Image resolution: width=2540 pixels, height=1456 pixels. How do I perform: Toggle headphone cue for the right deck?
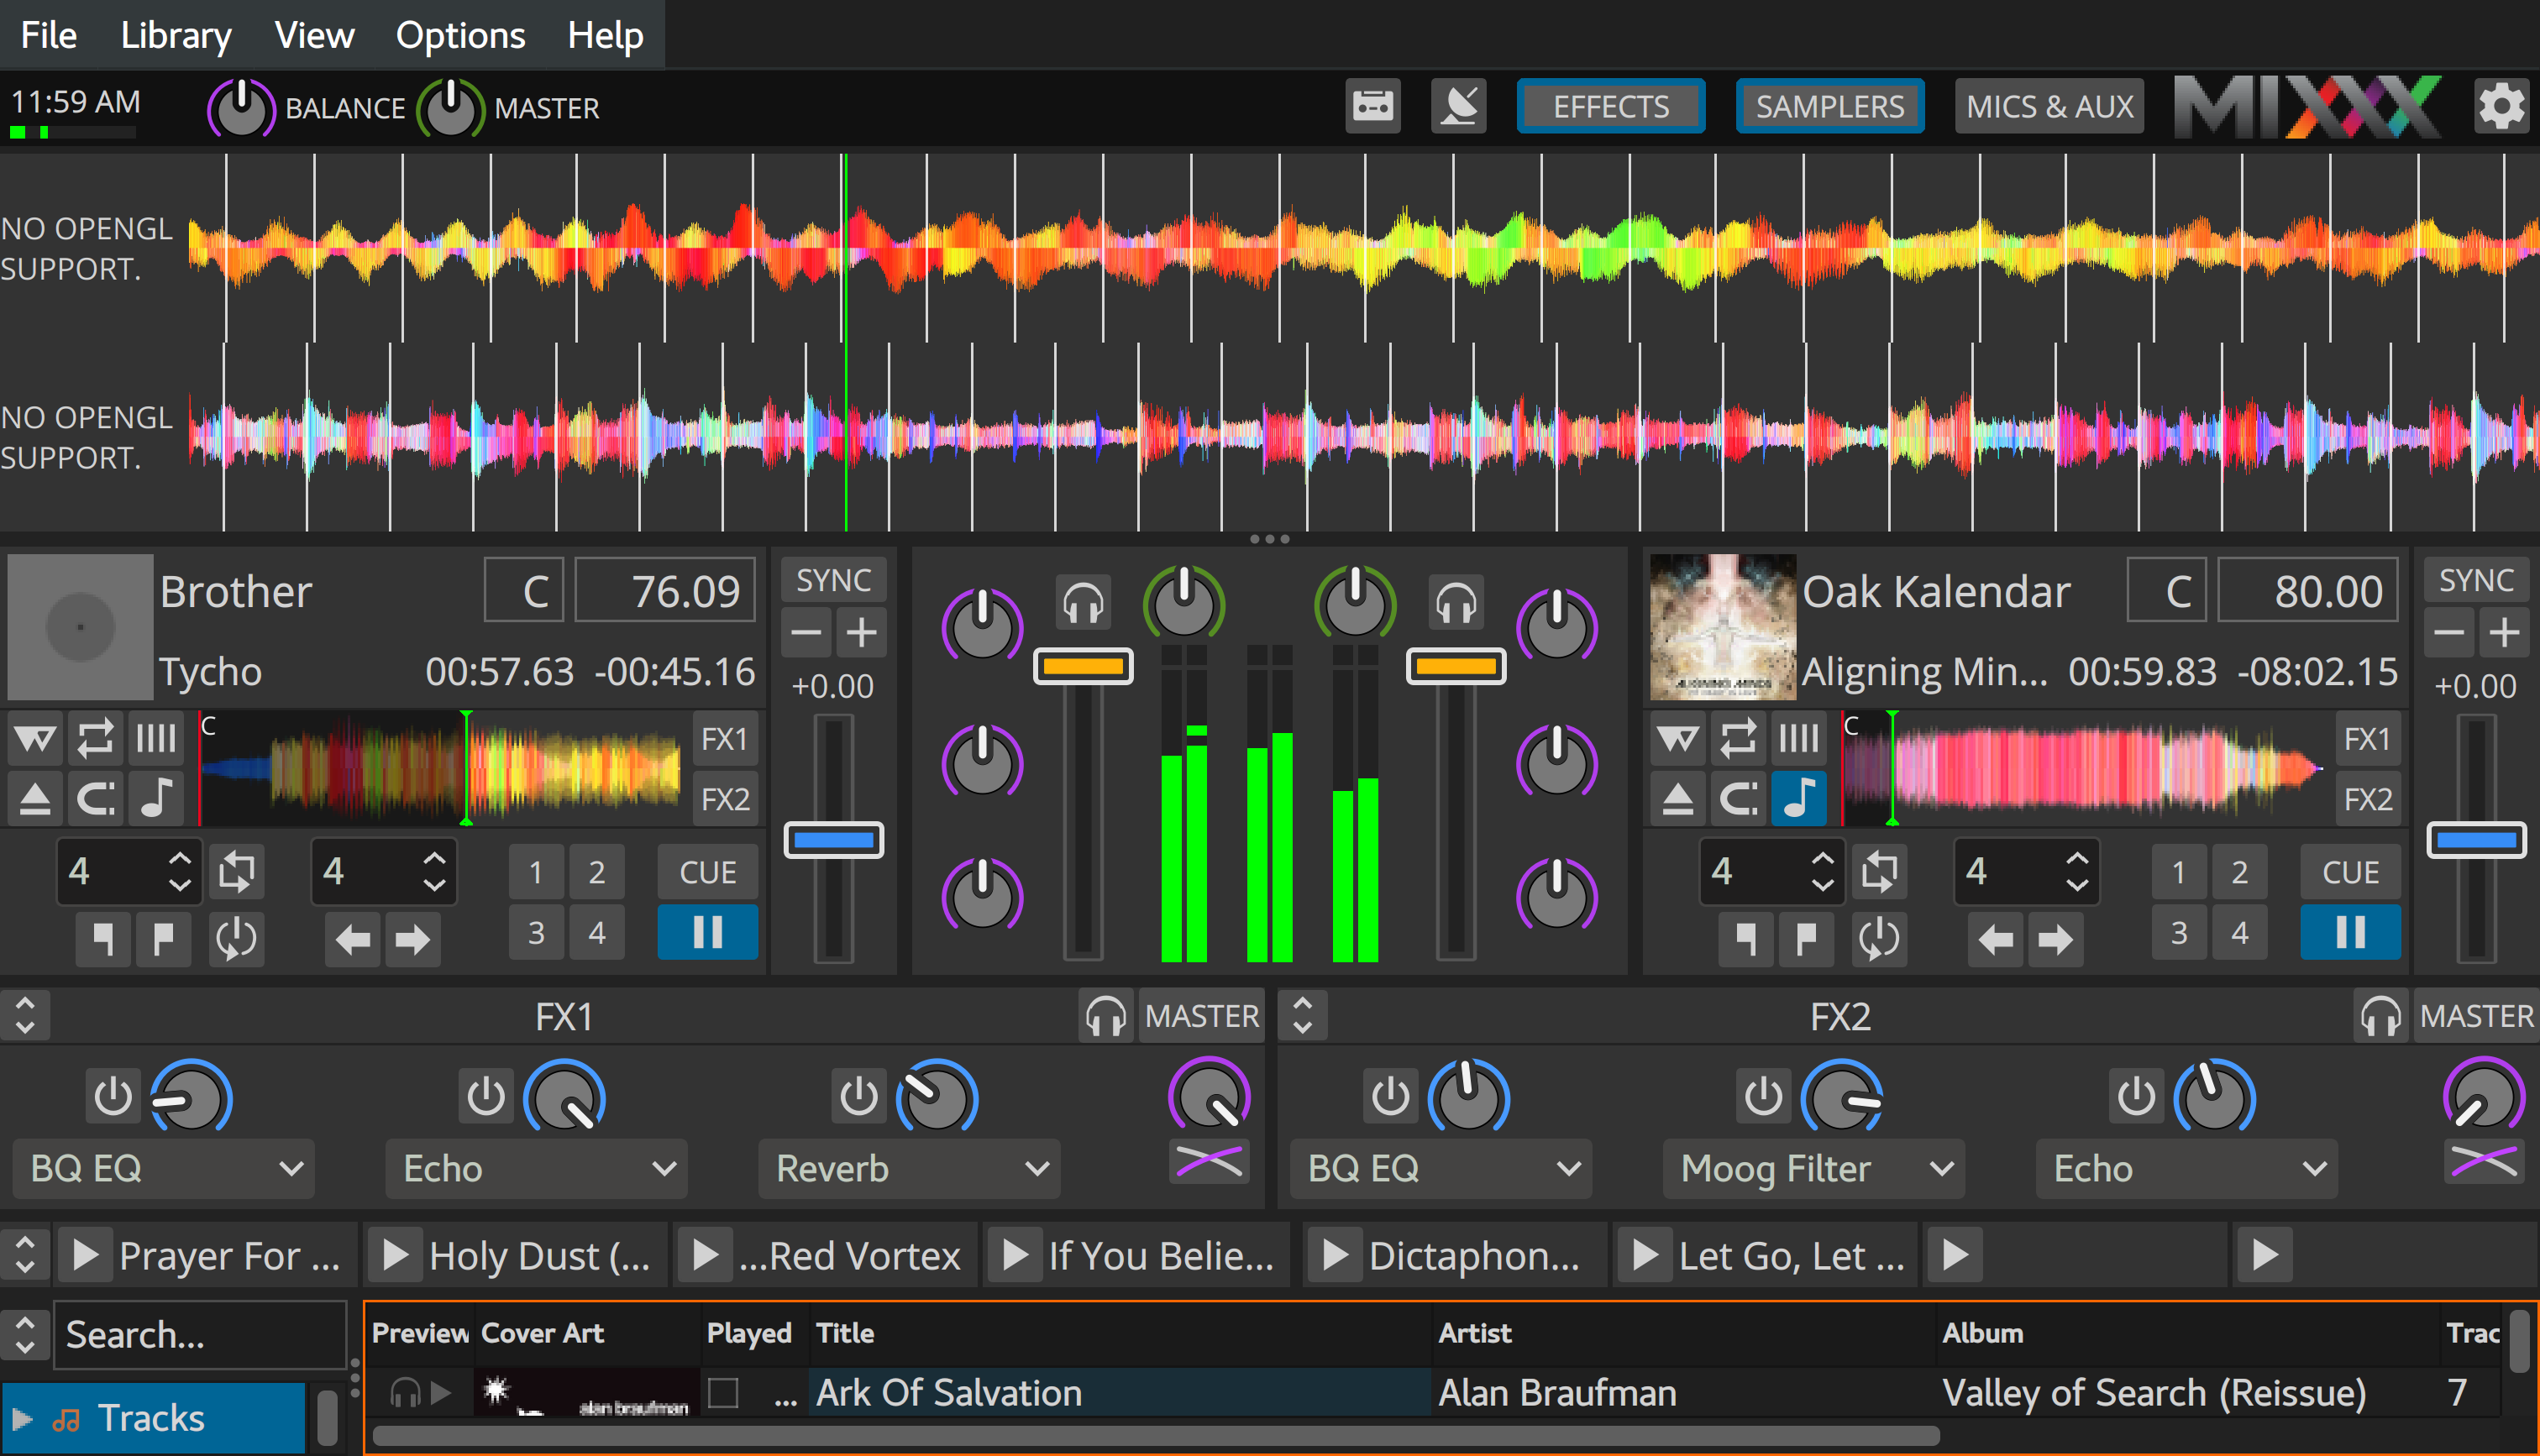(x=1456, y=603)
